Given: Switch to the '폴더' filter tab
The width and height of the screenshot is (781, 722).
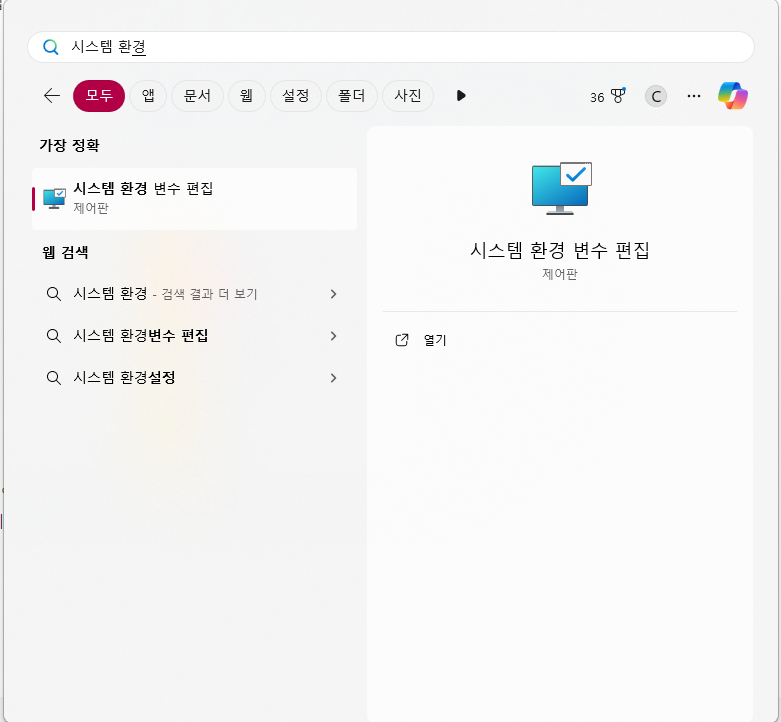Looking at the screenshot, I should click(x=352, y=96).
